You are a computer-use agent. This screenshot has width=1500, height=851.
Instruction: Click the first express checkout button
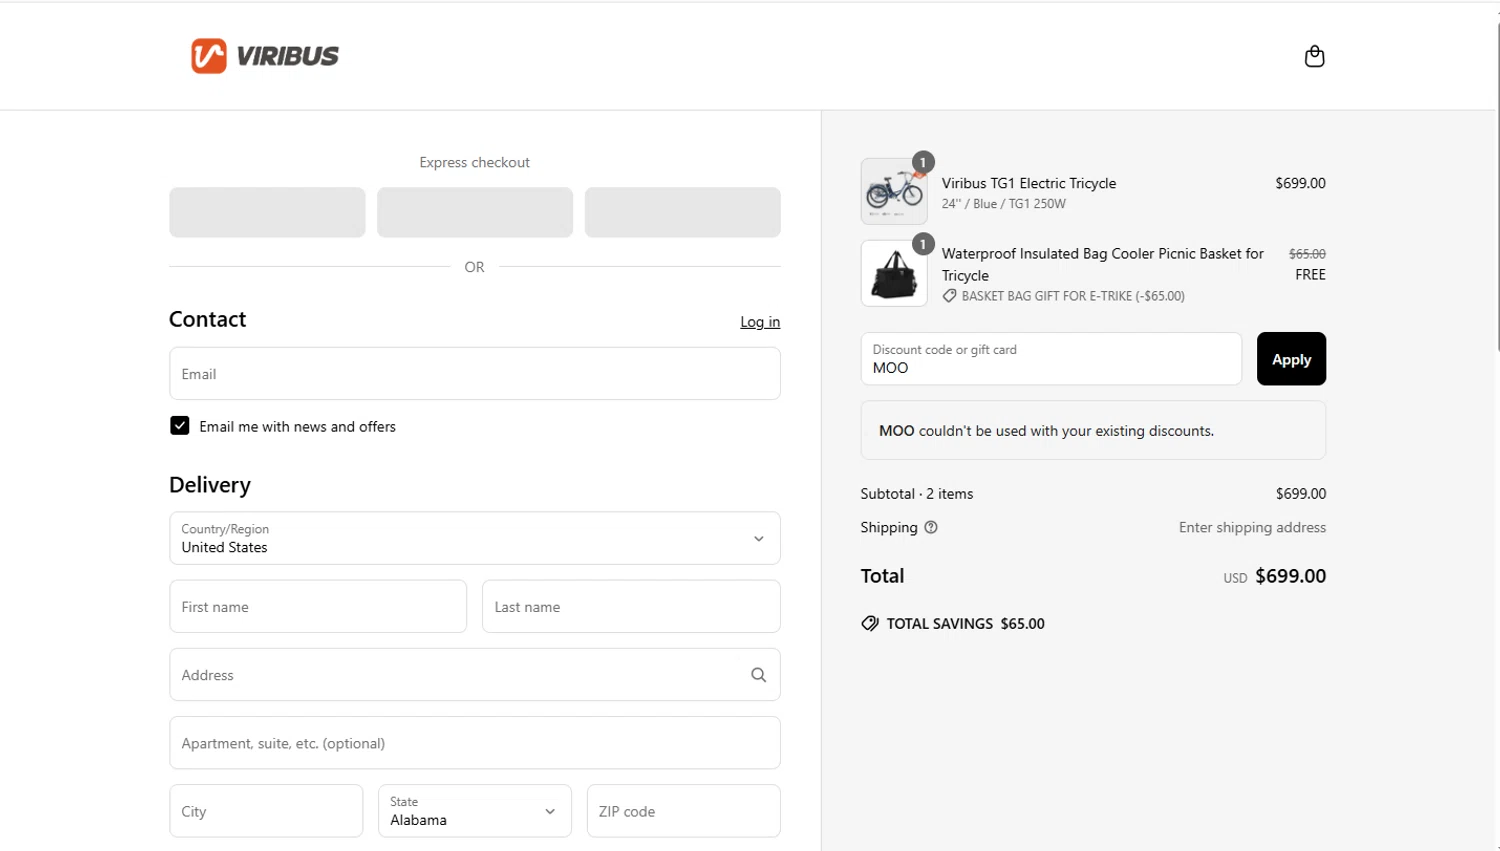pyautogui.click(x=267, y=212)
